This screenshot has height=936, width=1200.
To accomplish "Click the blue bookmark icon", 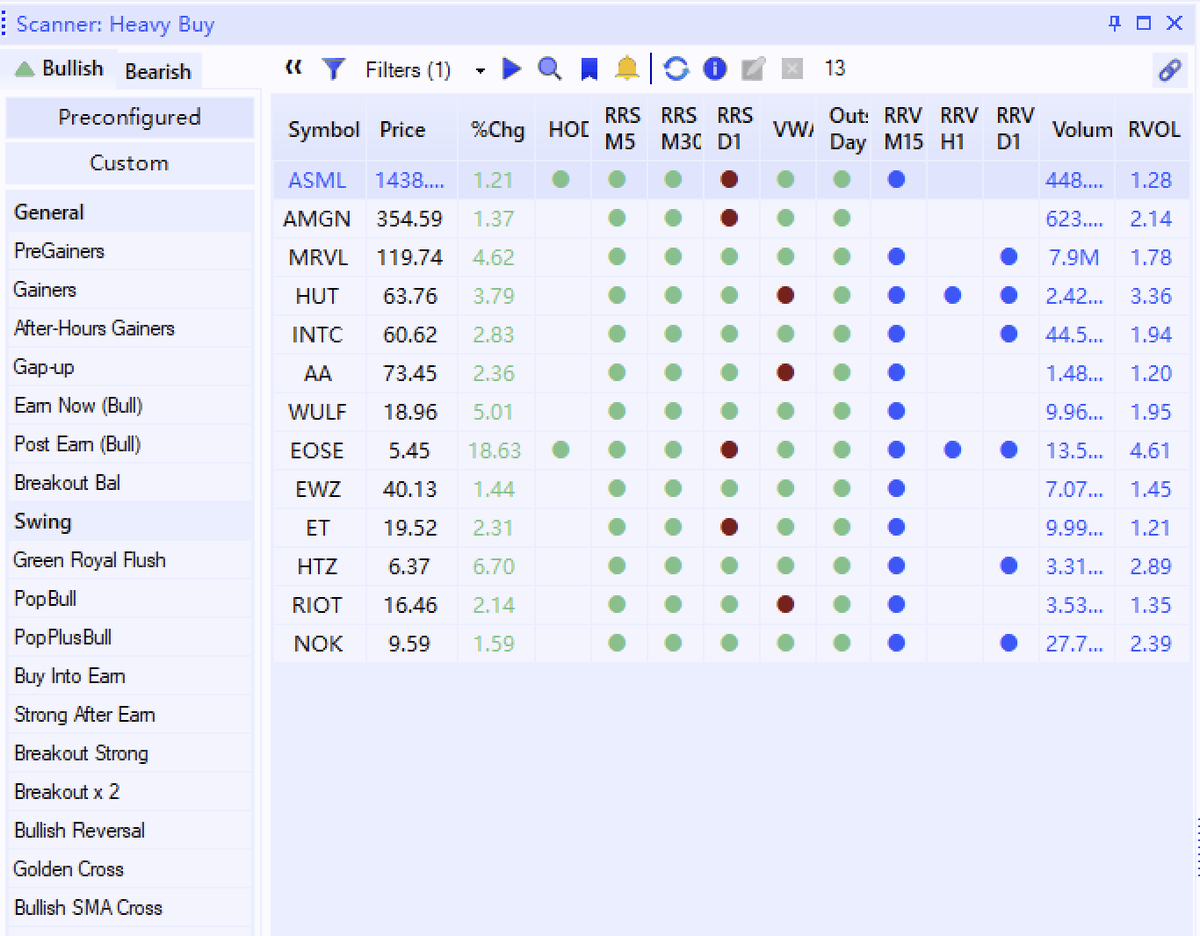I will [x=589, y=69].
